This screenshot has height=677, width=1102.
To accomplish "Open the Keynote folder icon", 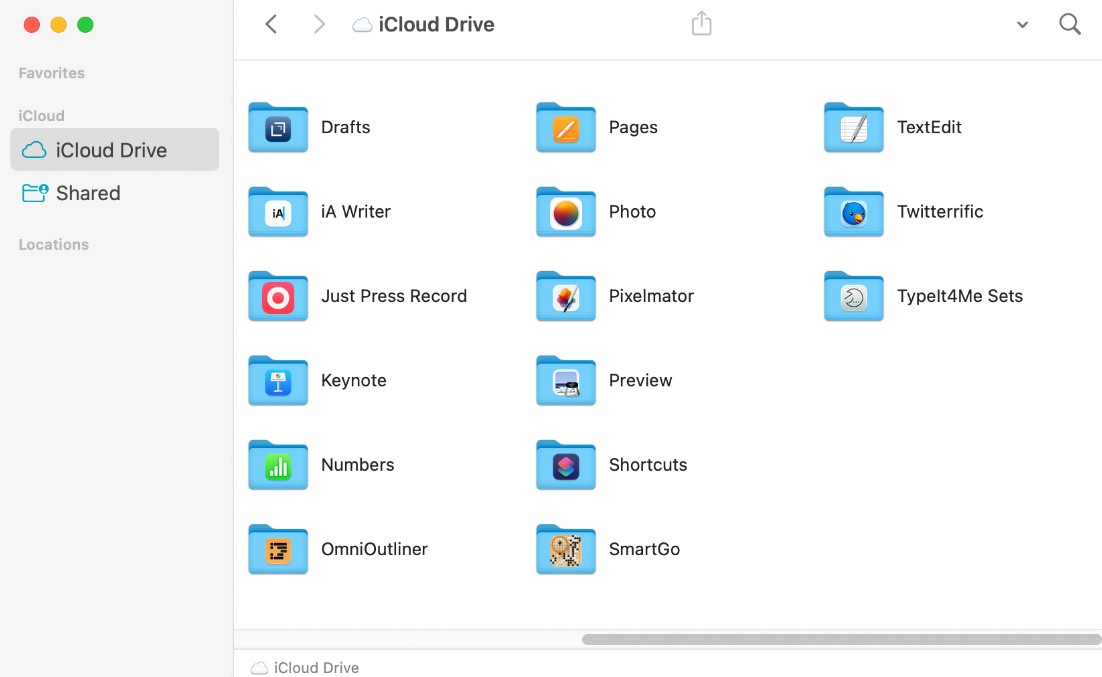I will point(278,380).
